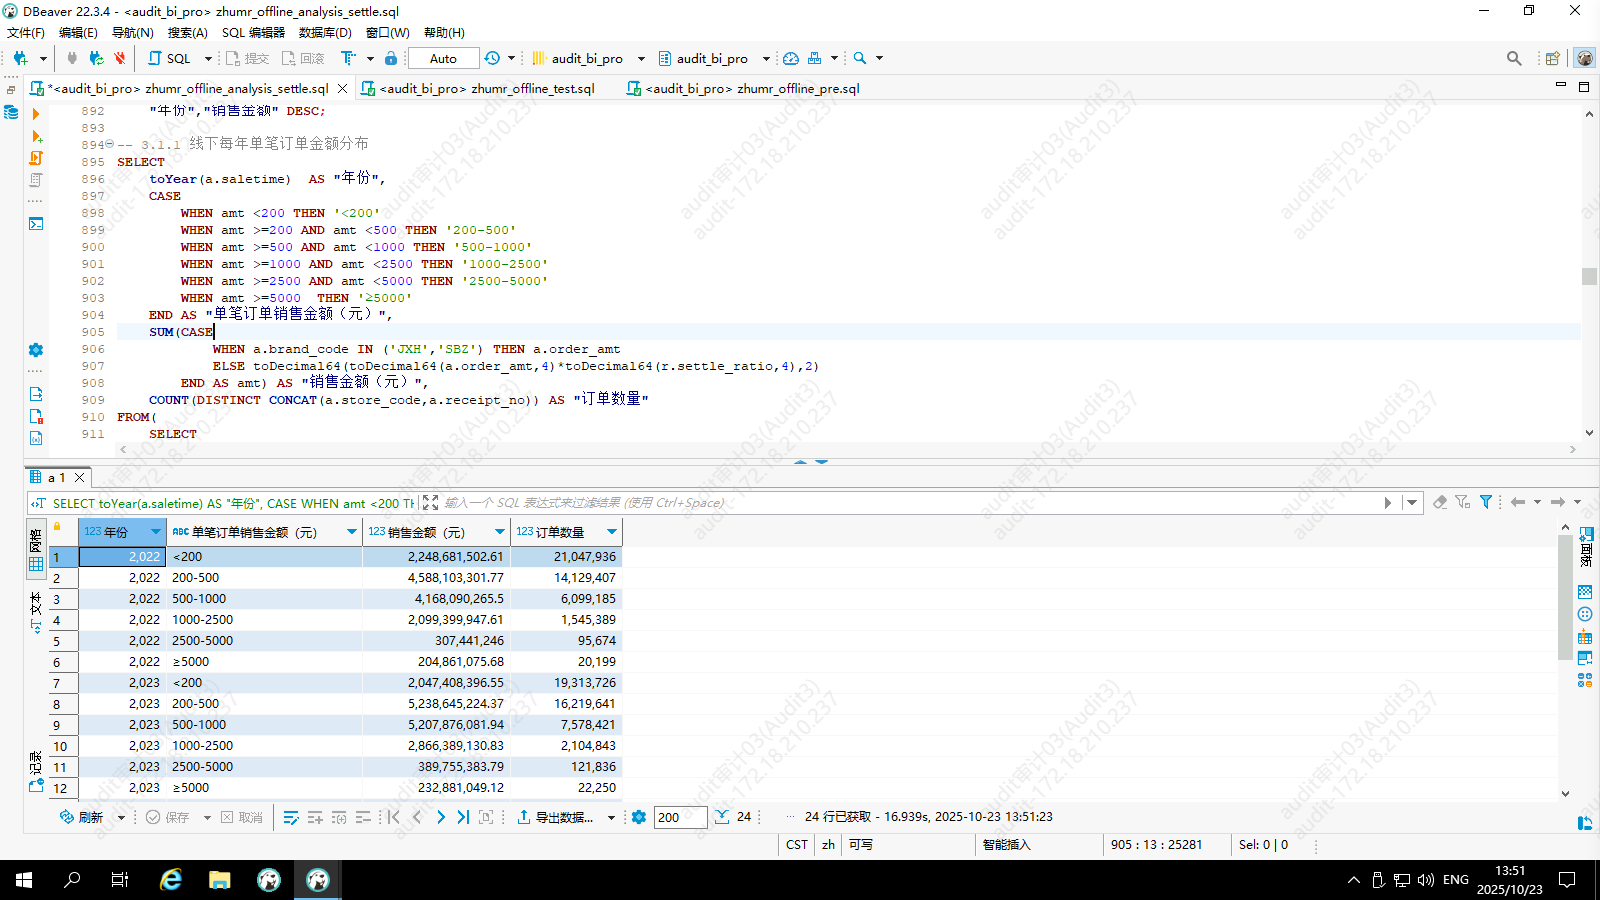The width and height of the screenshot is (1600, 900).
Task: Switch to the zhumr_offline_test.sql tab
Action: [x=486, y=88]
